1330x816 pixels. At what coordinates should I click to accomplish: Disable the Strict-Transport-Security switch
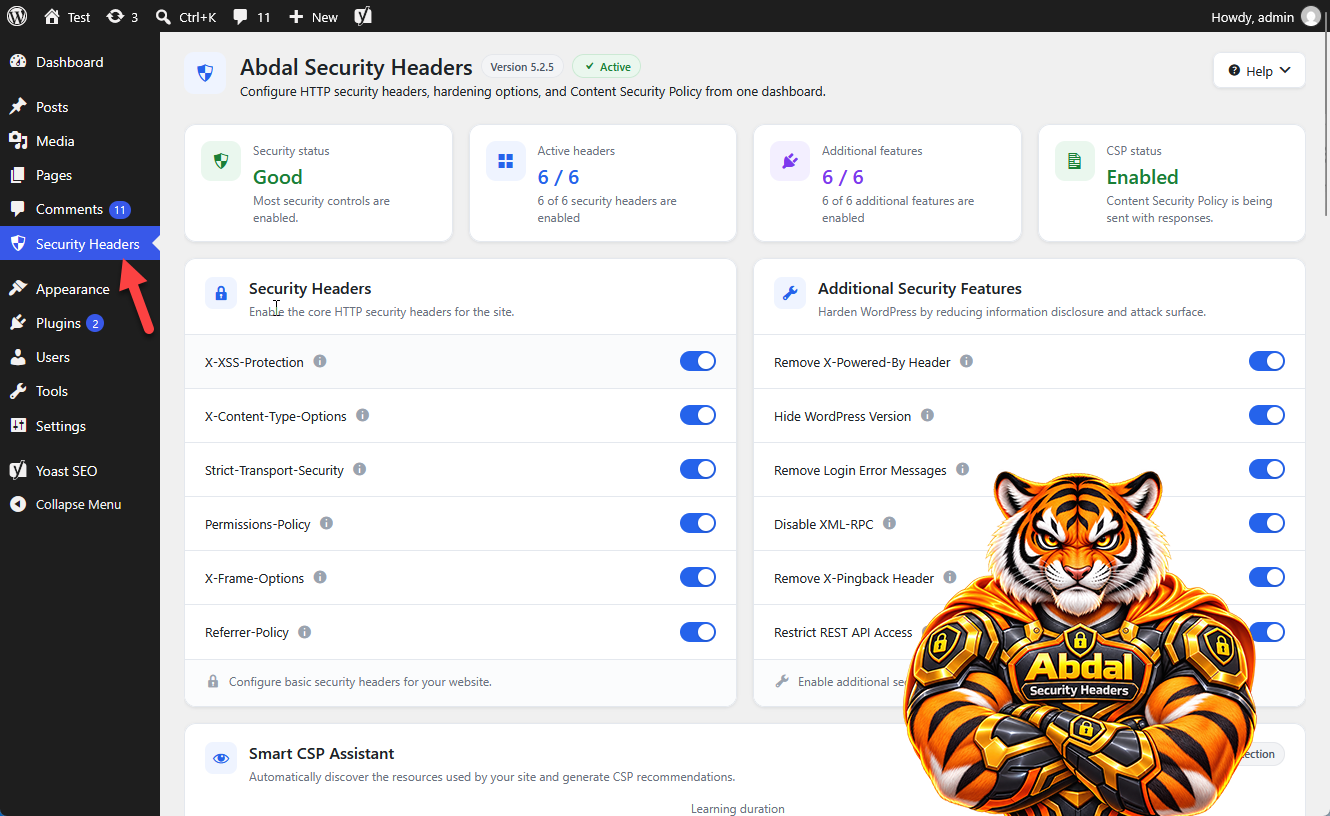click(x=698, y=469)
